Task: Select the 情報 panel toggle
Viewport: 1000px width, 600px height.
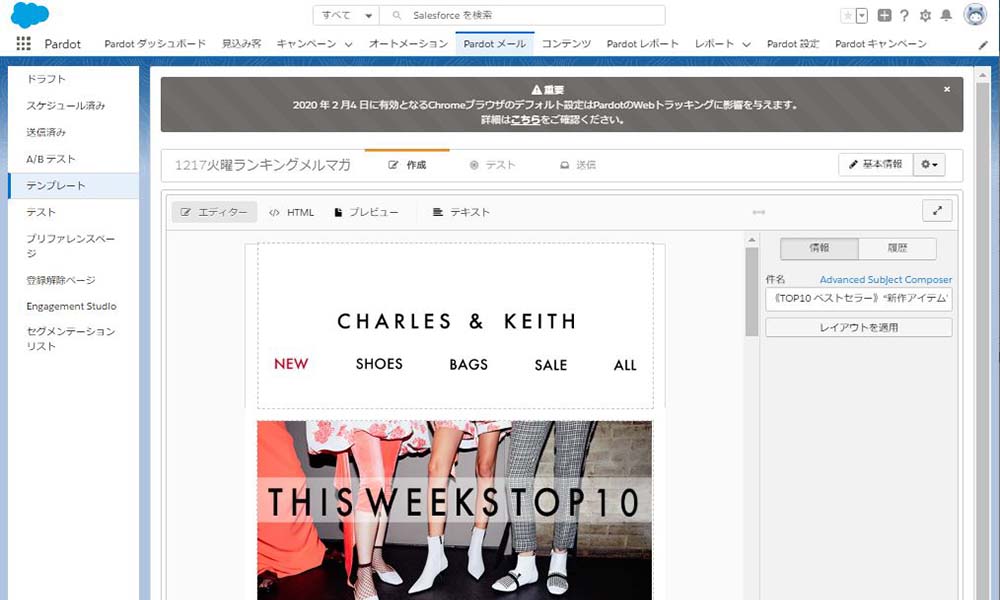Action: [x=820, y=248]
